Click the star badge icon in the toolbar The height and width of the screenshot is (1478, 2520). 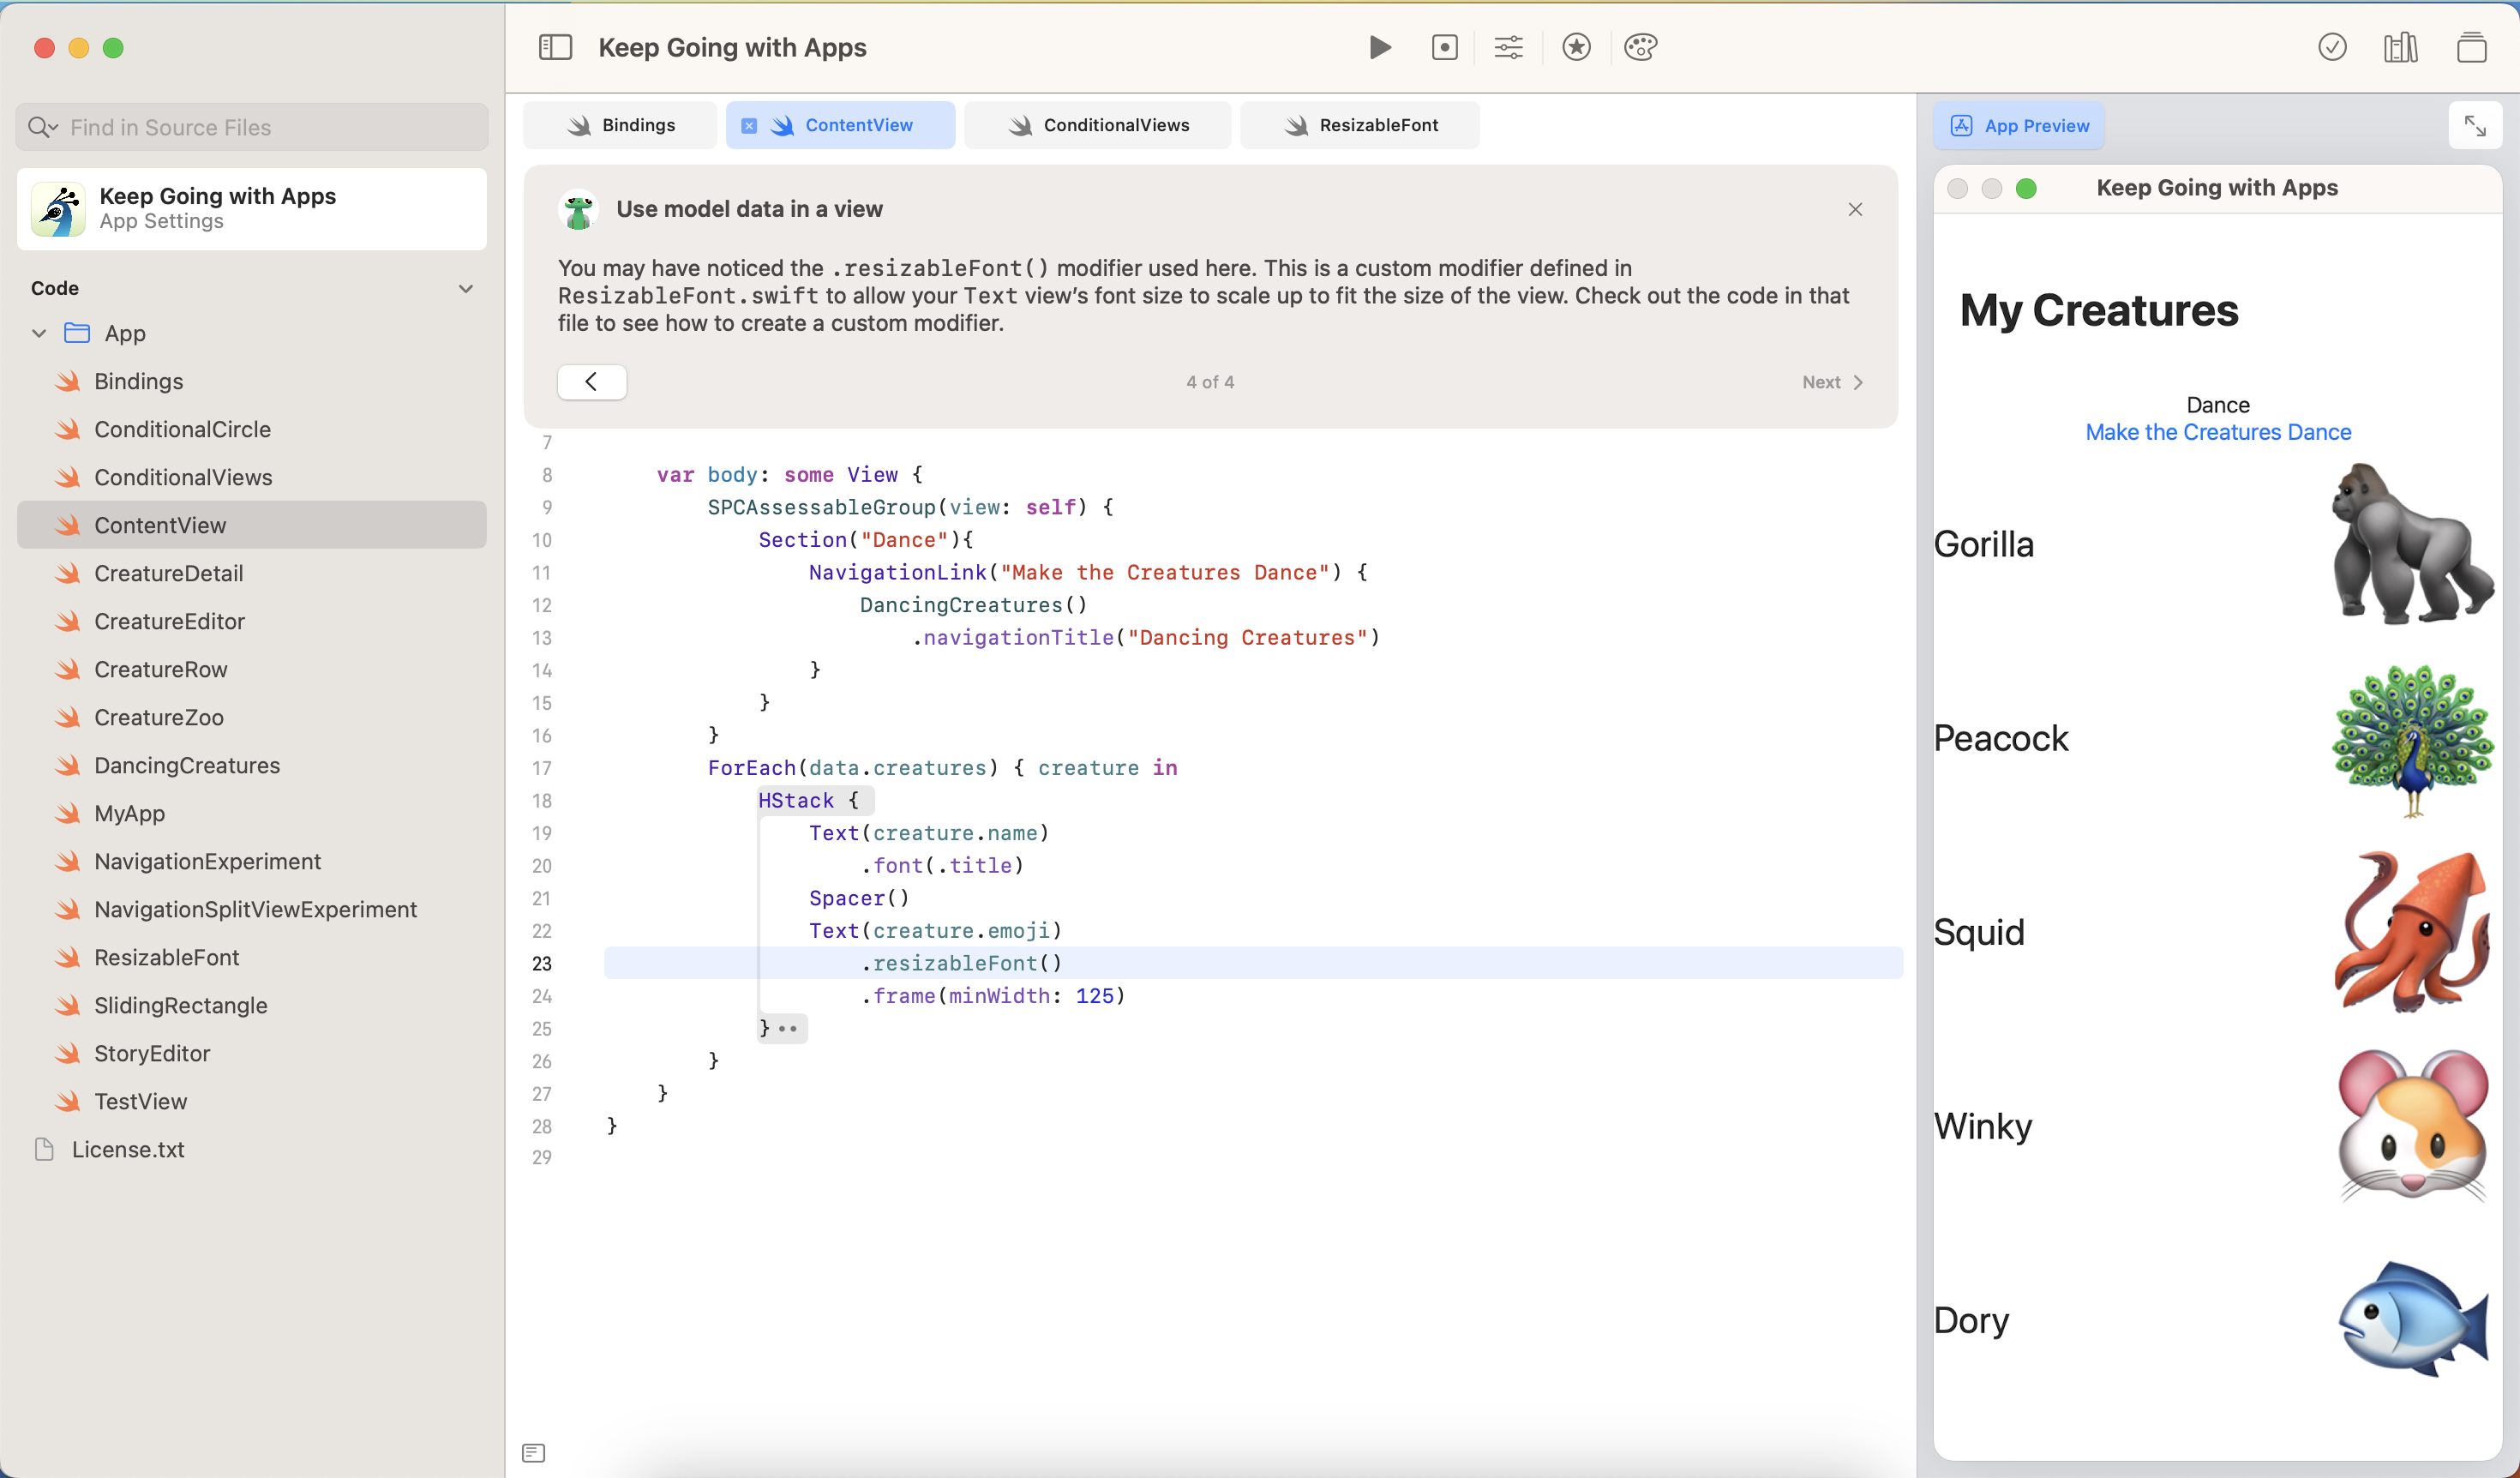tap(1576, 47)
